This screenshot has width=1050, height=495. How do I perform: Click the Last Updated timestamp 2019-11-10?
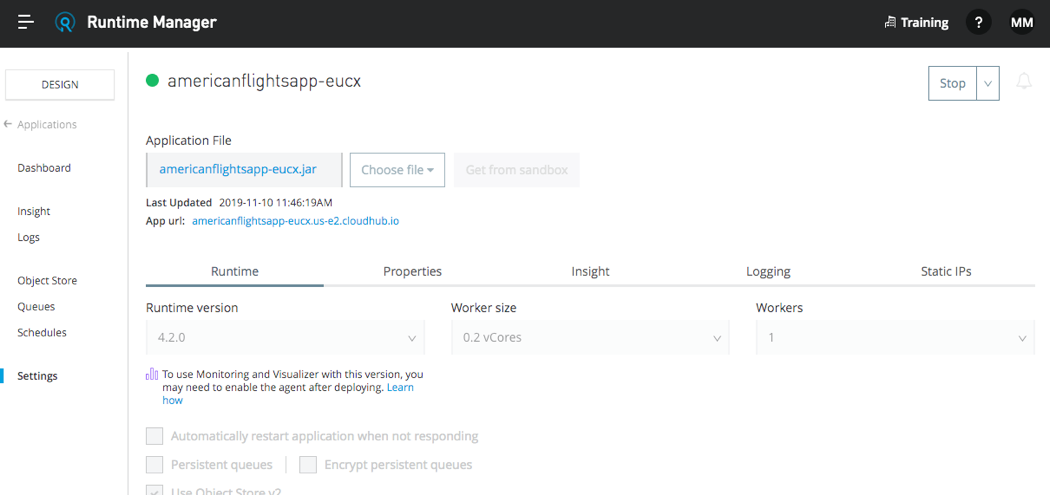pyautogui.click(x=276, y=202)
